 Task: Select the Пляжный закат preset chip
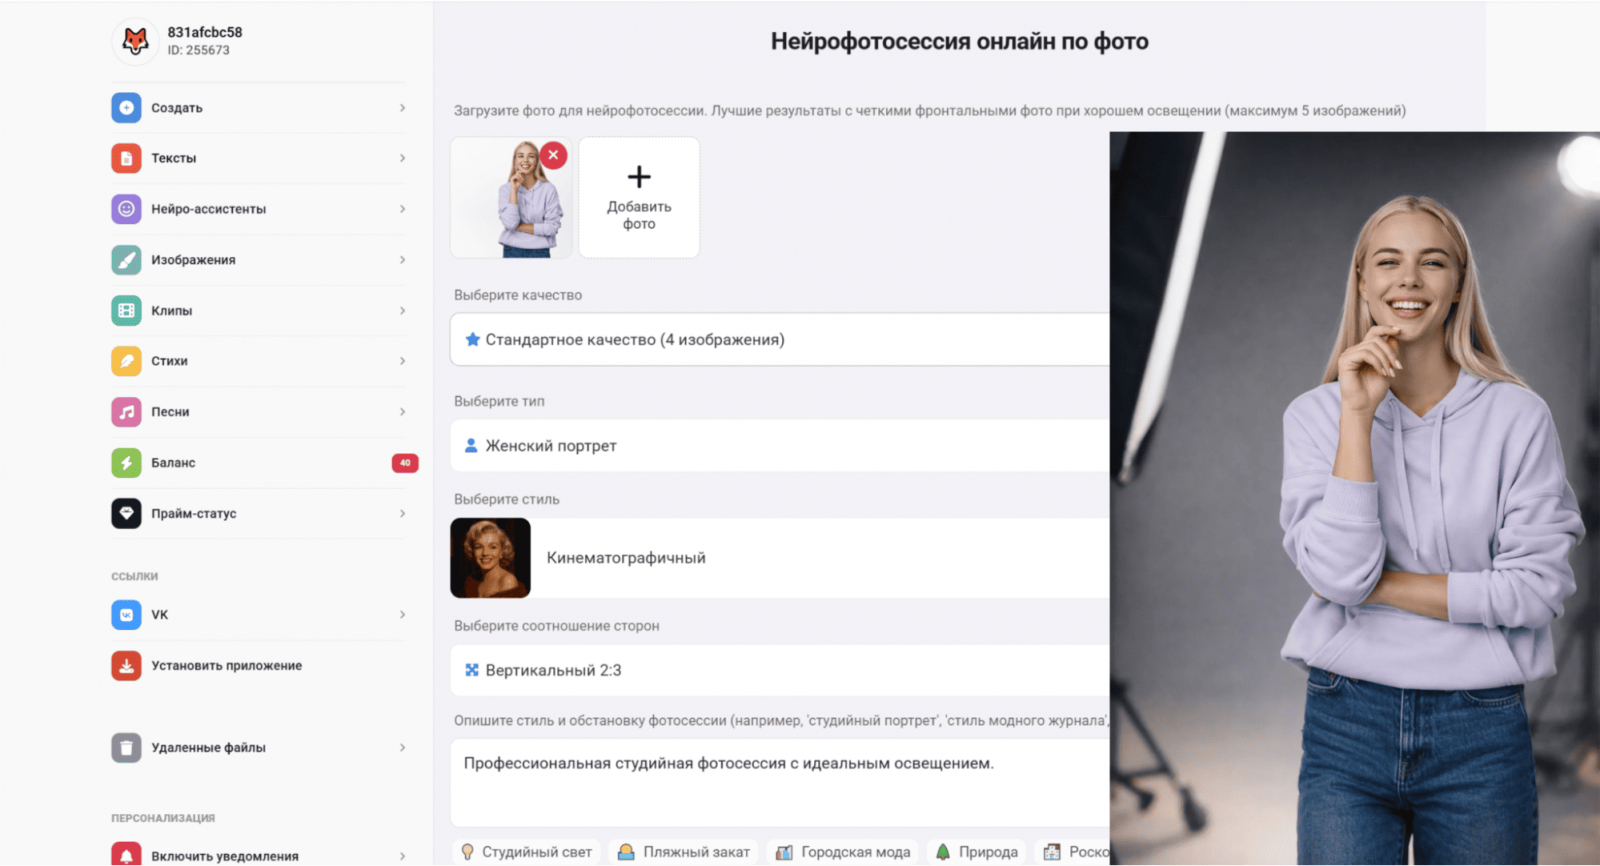point(683,852)
